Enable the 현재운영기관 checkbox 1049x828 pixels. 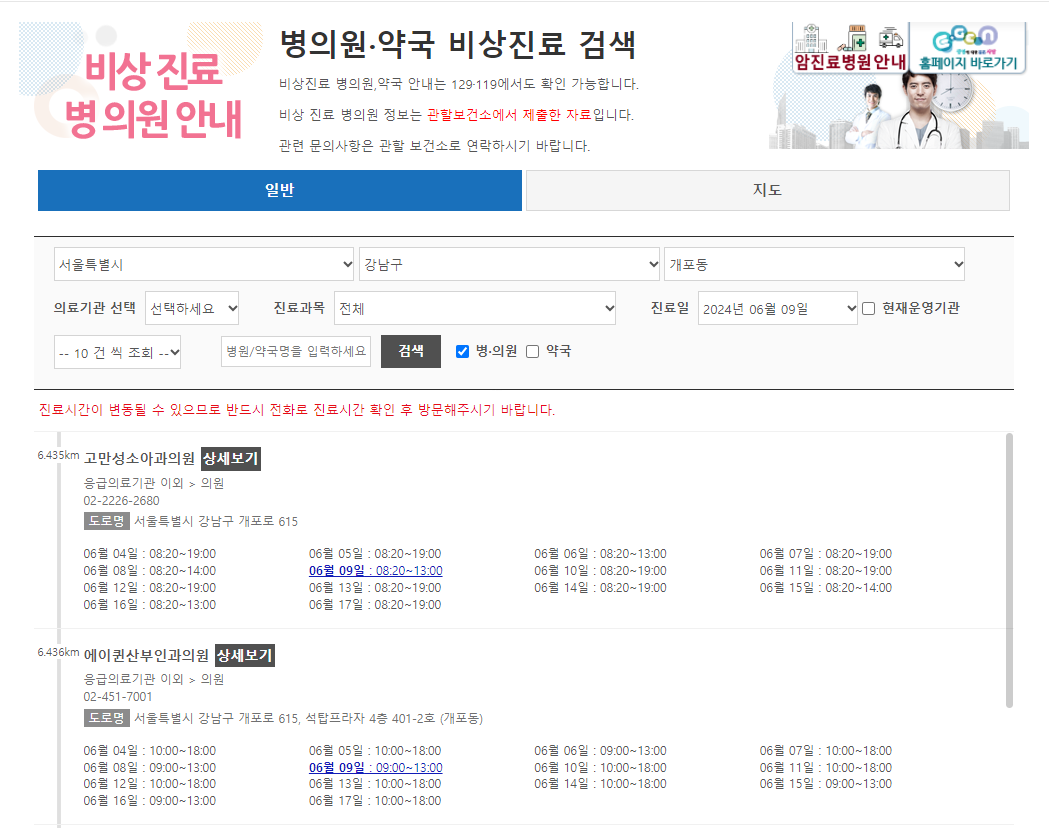click(x=868, y=308)
